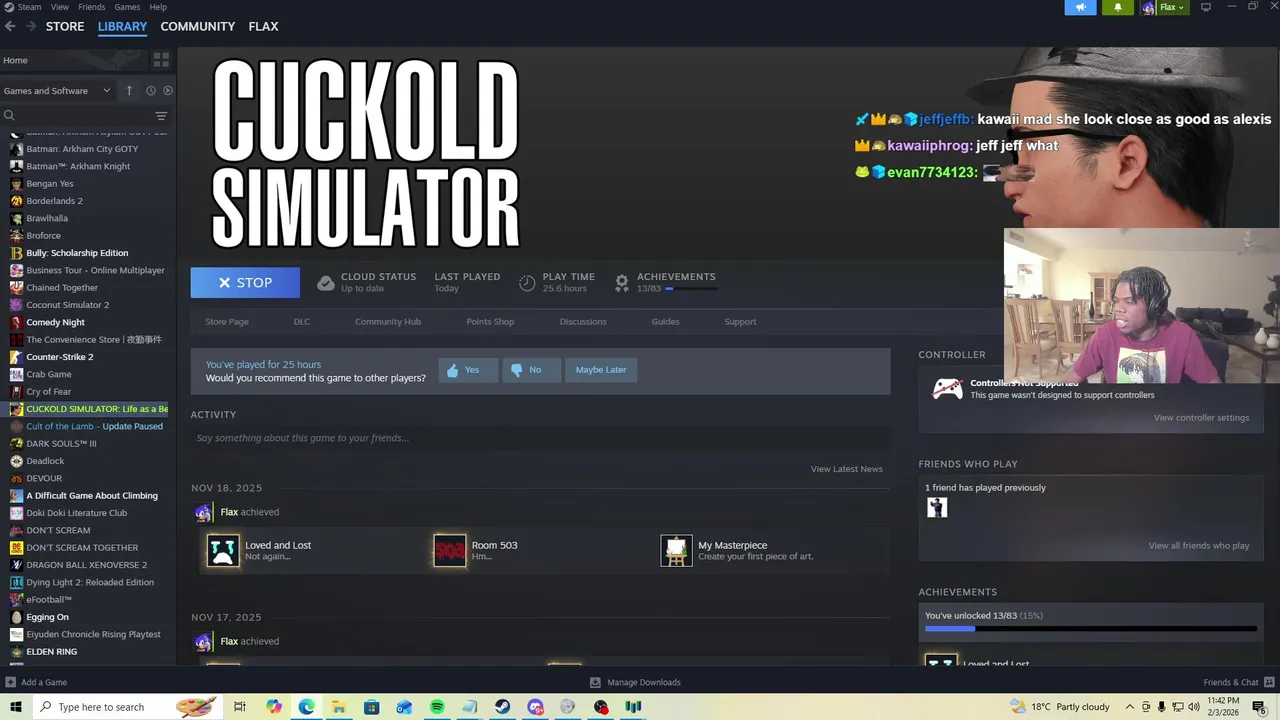The height and width of the screenshot is (720, 1280).
Task: Open File Explorer from the taskbar
Action: [339, 707]
